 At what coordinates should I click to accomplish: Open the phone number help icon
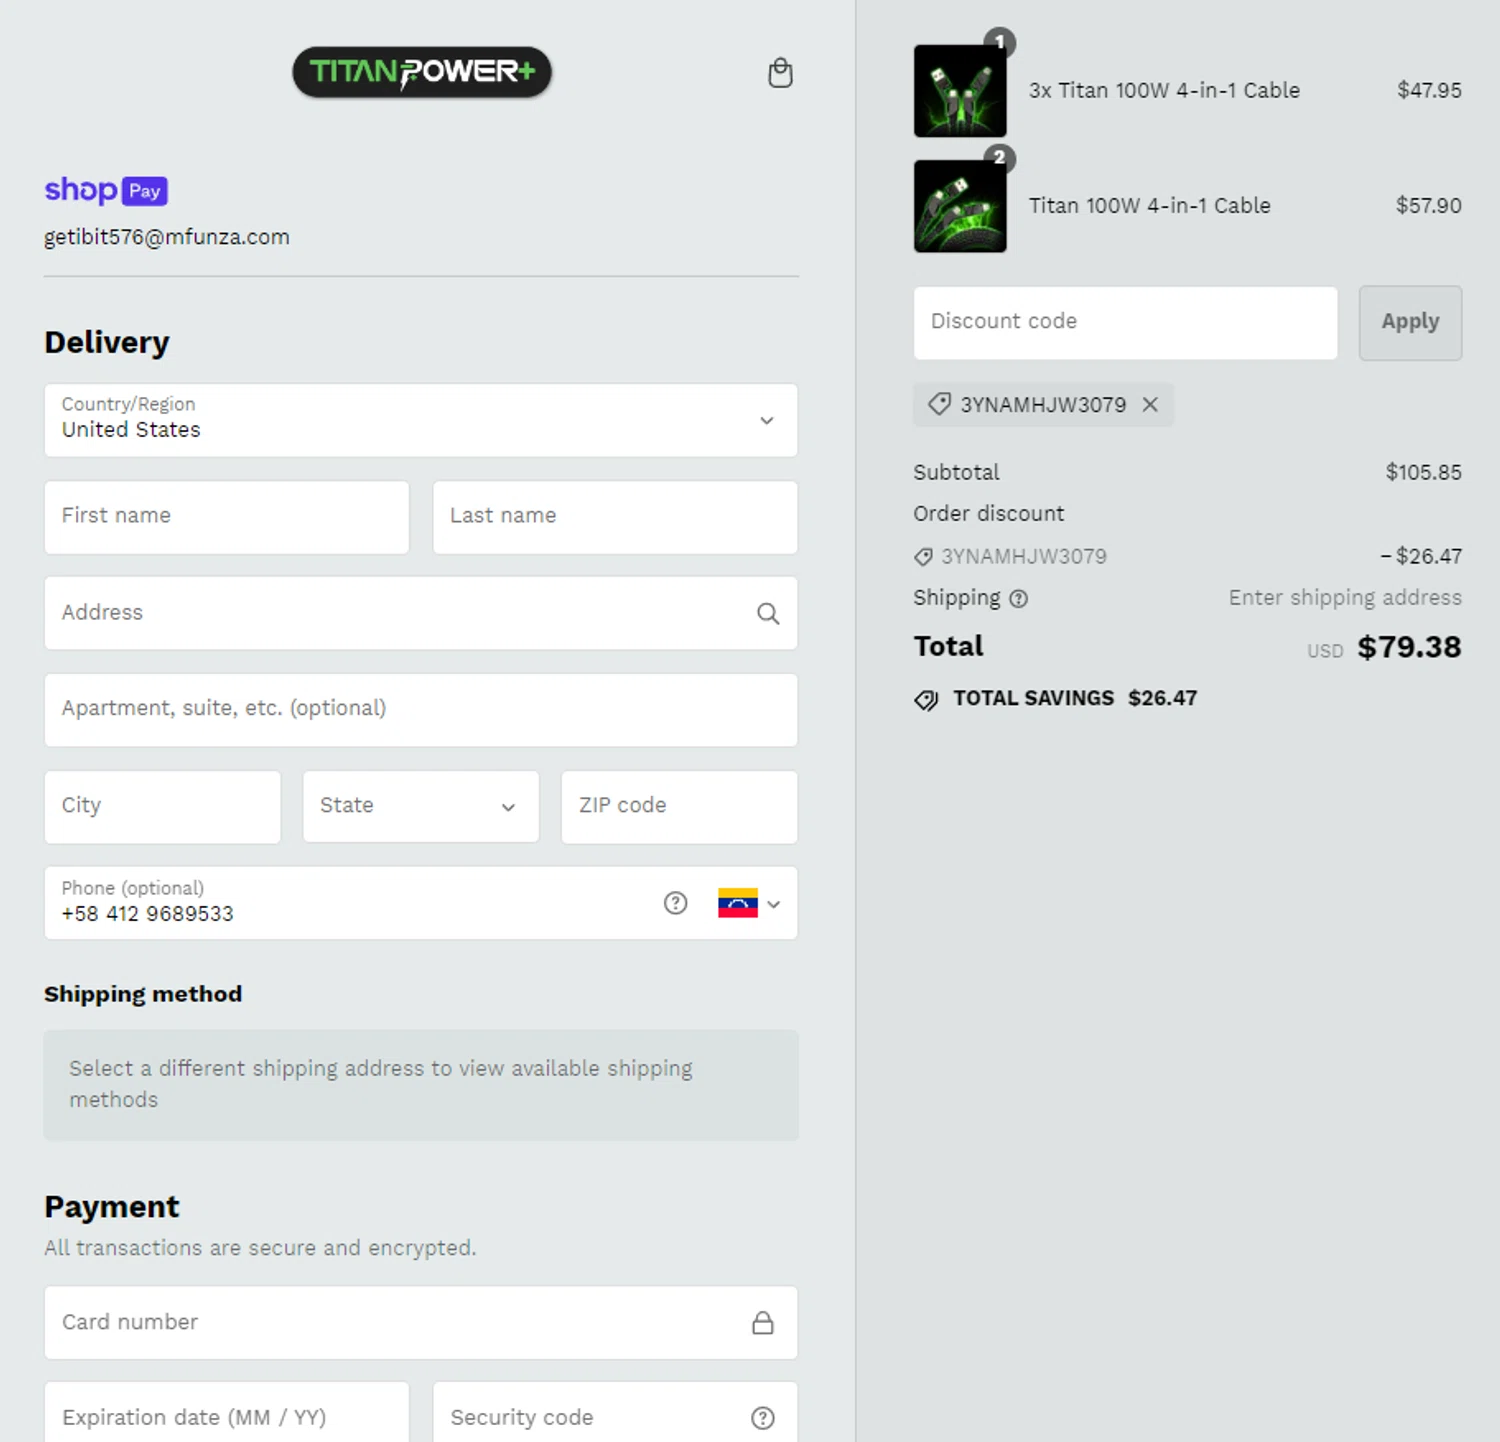[x=676, y=903]
